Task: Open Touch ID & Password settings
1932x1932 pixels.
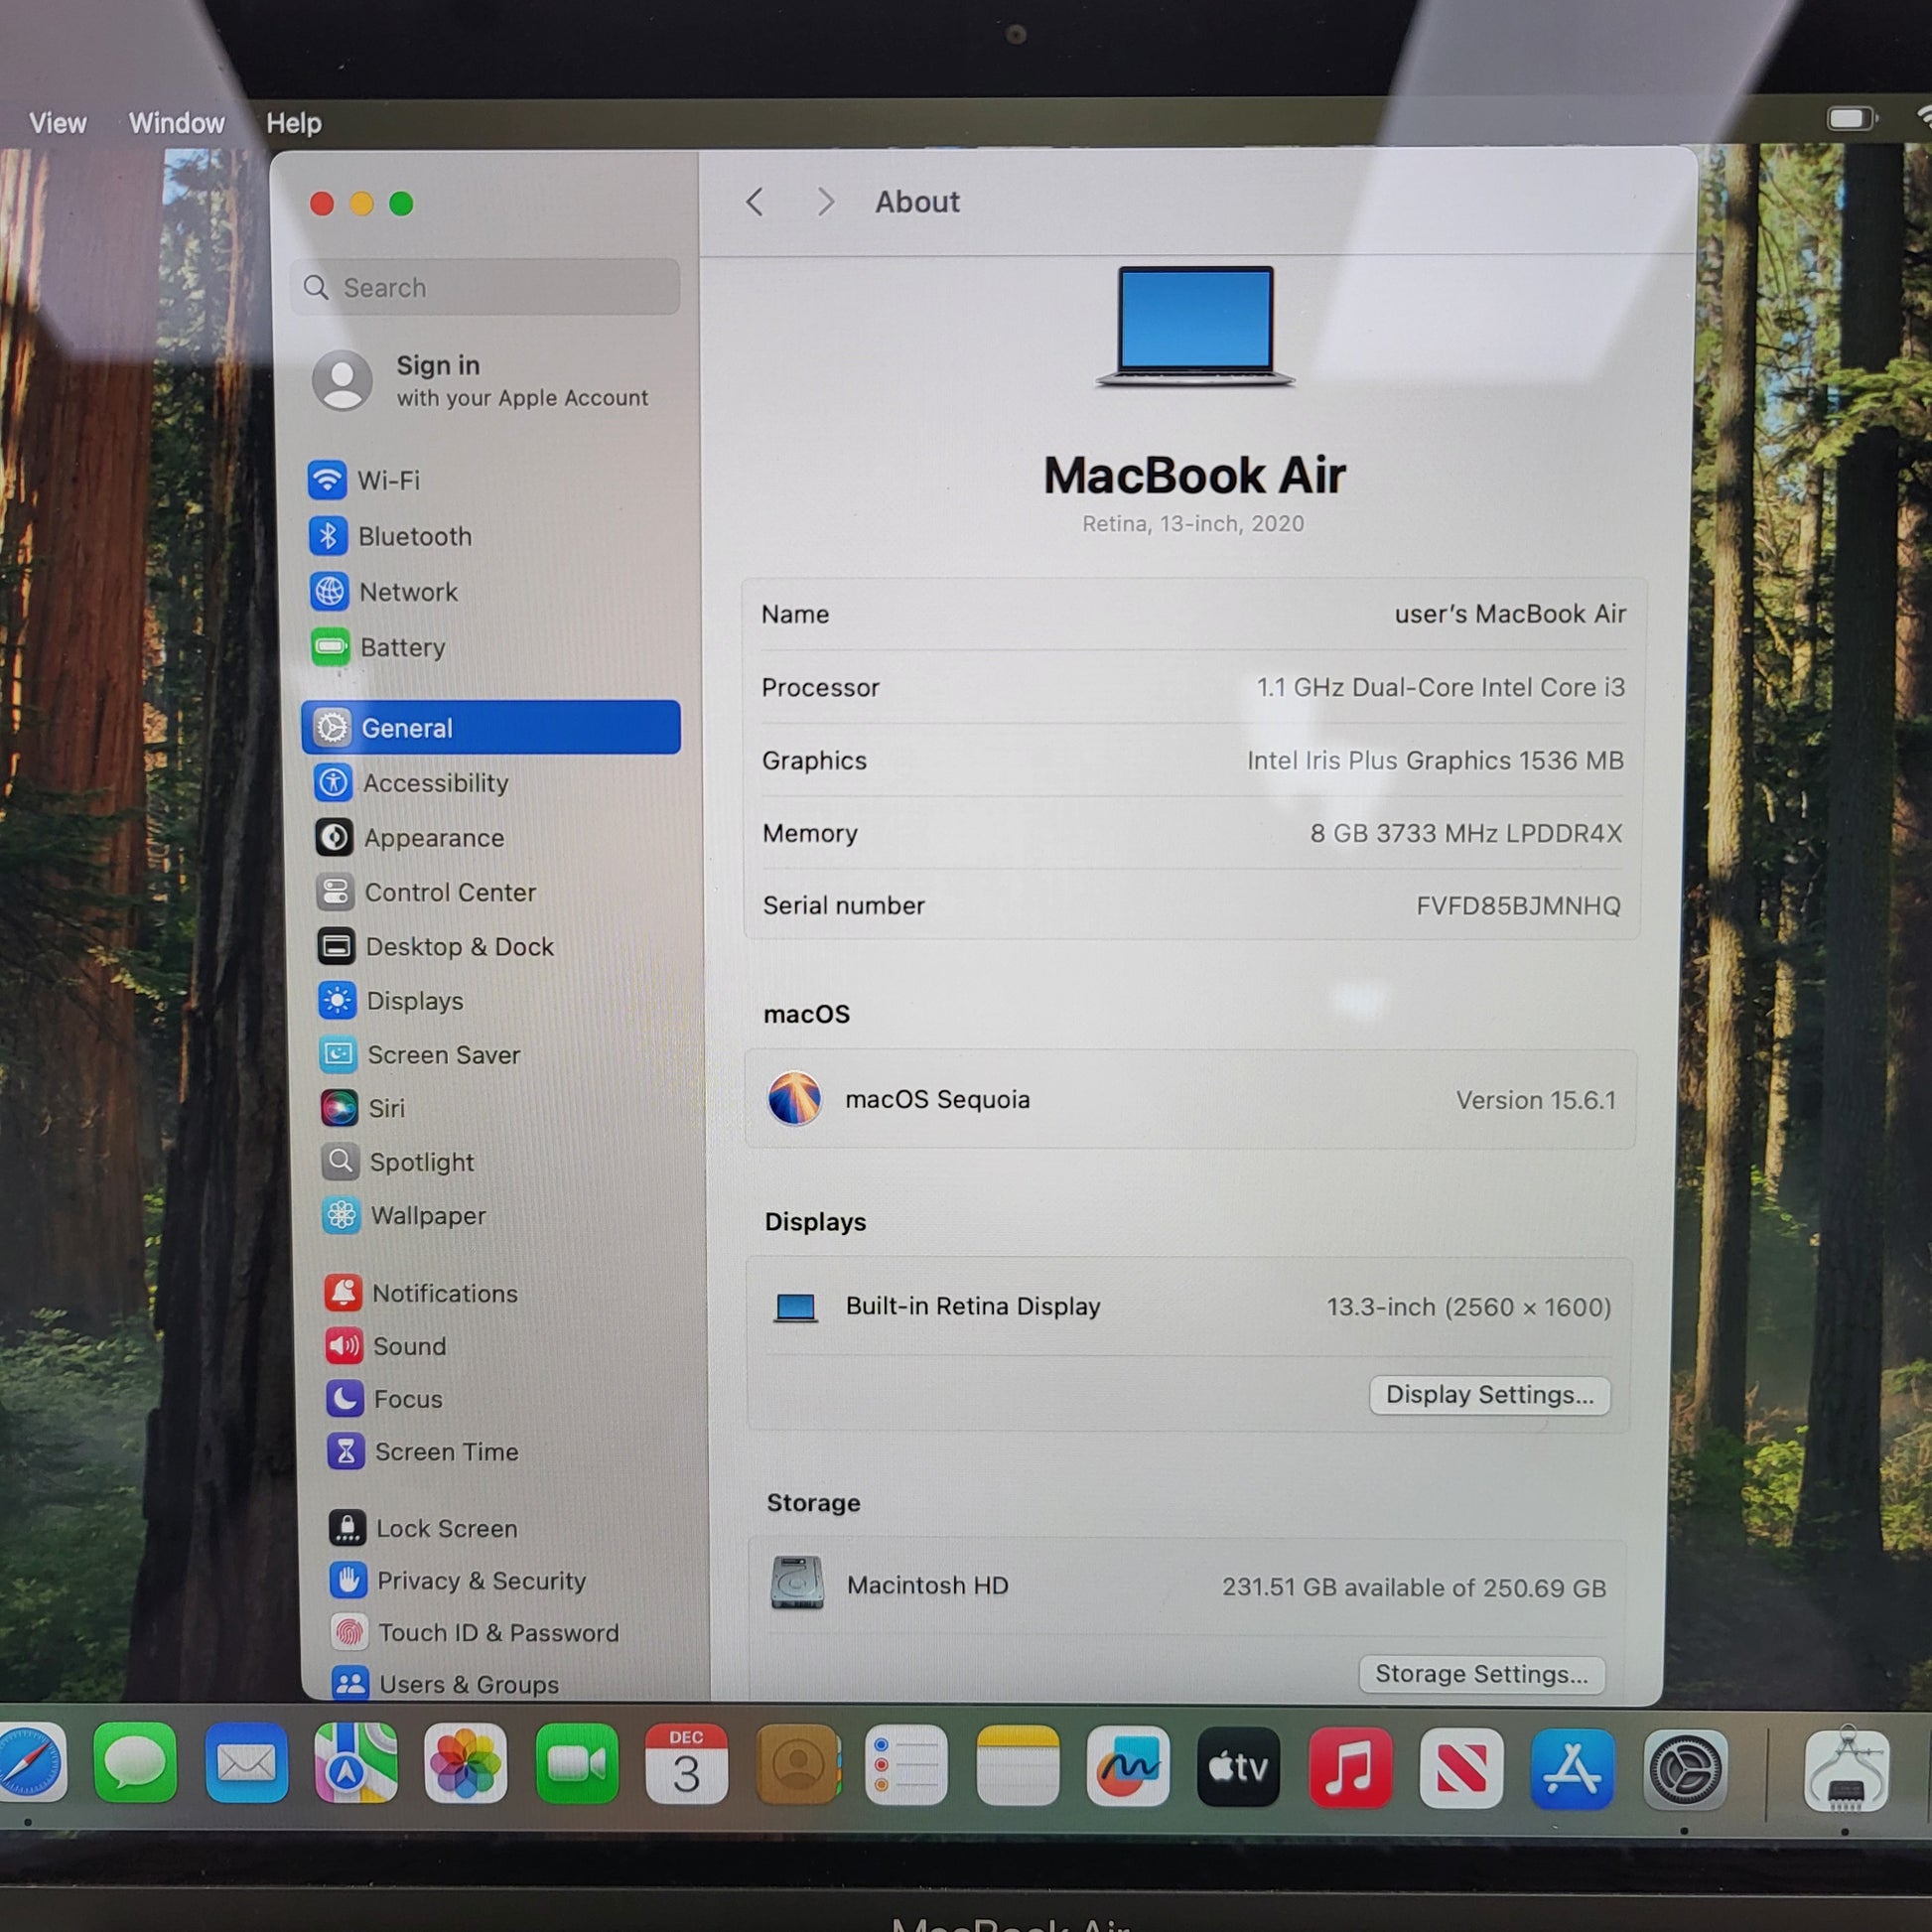Action: pyautogui.click(x=498, y=1633)
